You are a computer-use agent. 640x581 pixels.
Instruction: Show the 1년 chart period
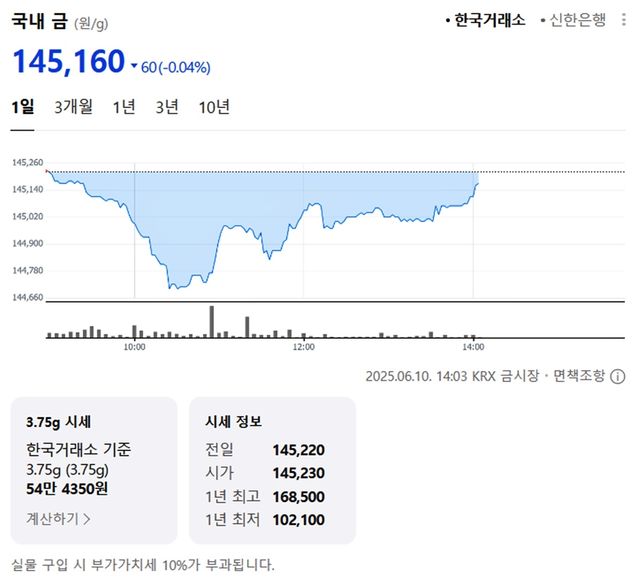coord(124,107)
